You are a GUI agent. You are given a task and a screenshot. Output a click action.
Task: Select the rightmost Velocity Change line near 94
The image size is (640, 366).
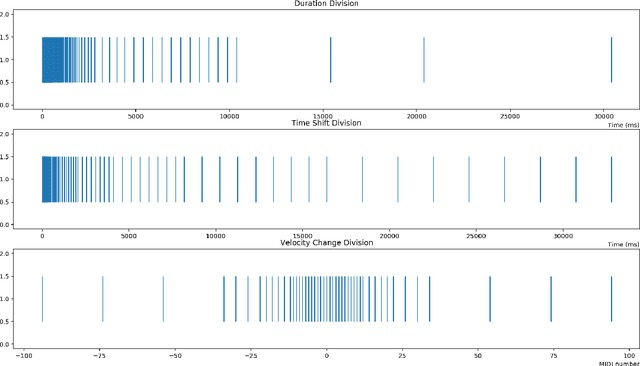point(611,299)
